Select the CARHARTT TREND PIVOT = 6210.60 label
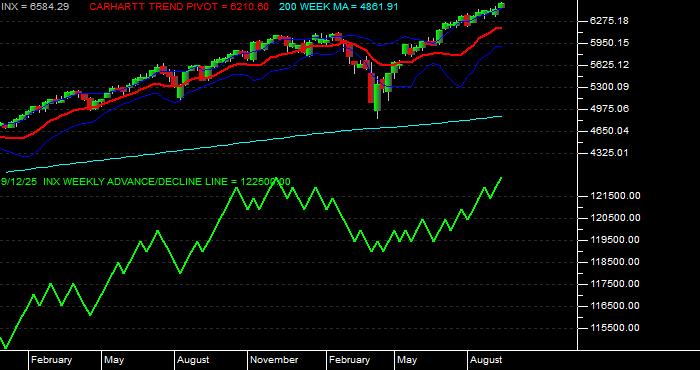 click(x=179, y=7)
